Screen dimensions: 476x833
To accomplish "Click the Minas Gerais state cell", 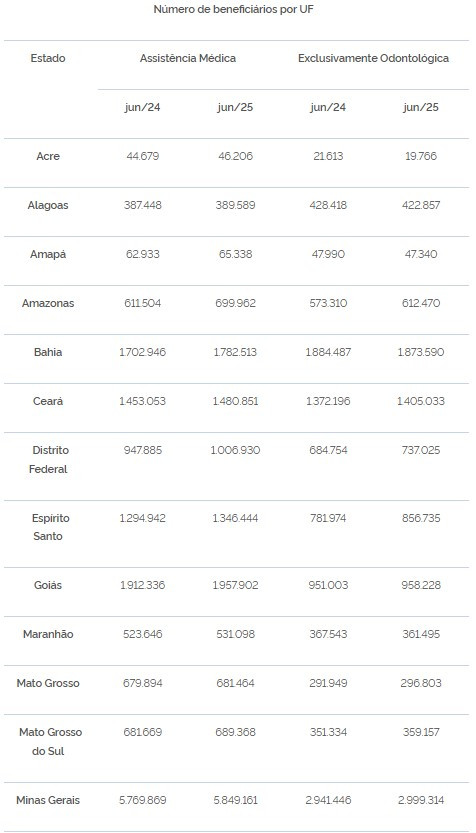I will click(48, 800).
